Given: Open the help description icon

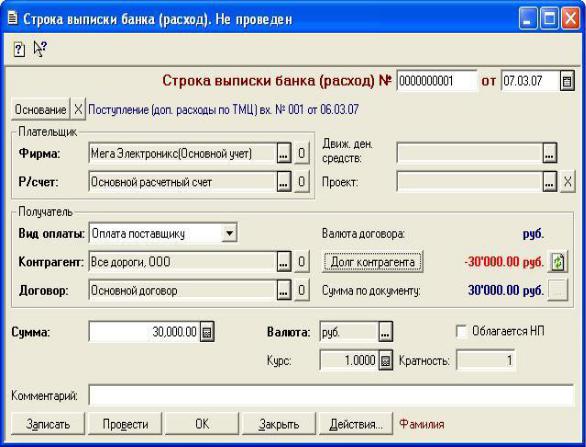Looking at the screenshot, I should 19,49.
